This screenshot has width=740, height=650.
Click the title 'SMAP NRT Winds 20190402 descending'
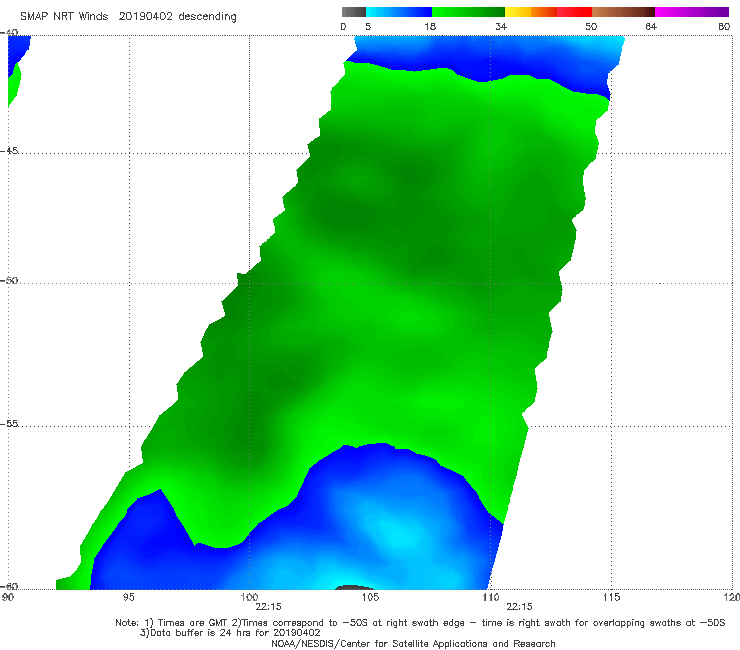(x=128, y=17)
